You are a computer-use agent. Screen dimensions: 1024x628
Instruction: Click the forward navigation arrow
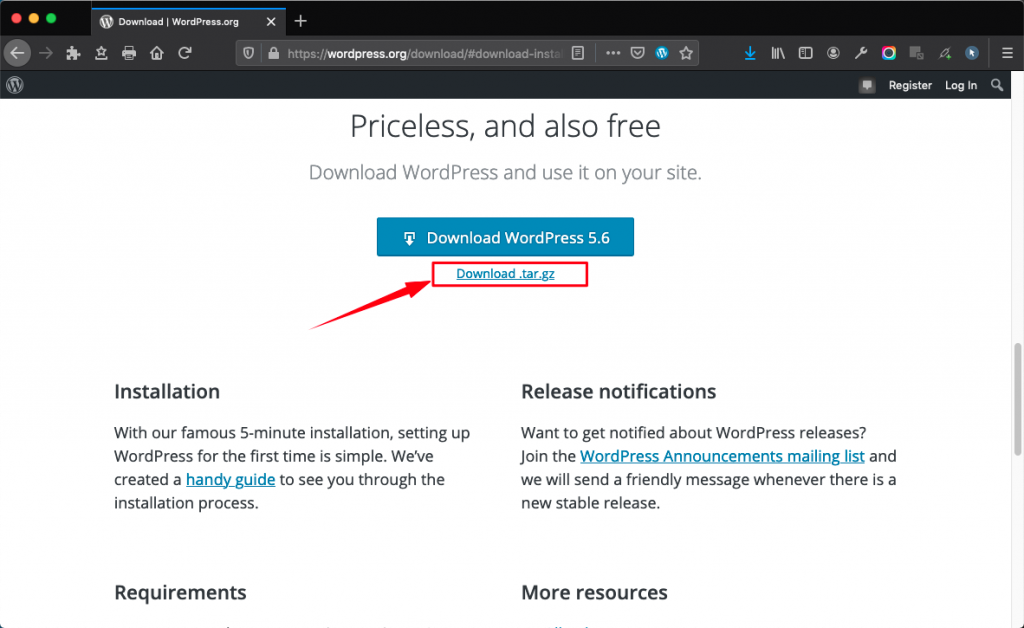coord(46,53)
